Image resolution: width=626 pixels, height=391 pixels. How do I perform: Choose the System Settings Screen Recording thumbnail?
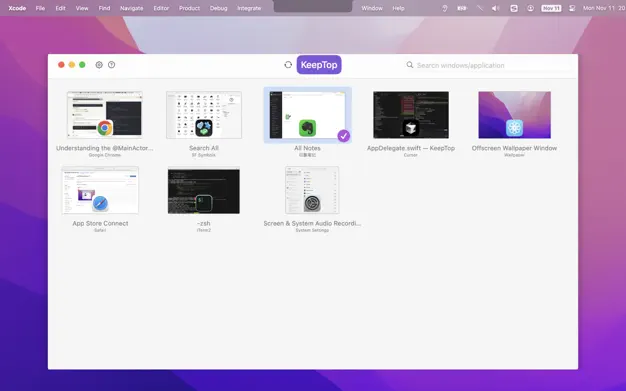(312, 190)
